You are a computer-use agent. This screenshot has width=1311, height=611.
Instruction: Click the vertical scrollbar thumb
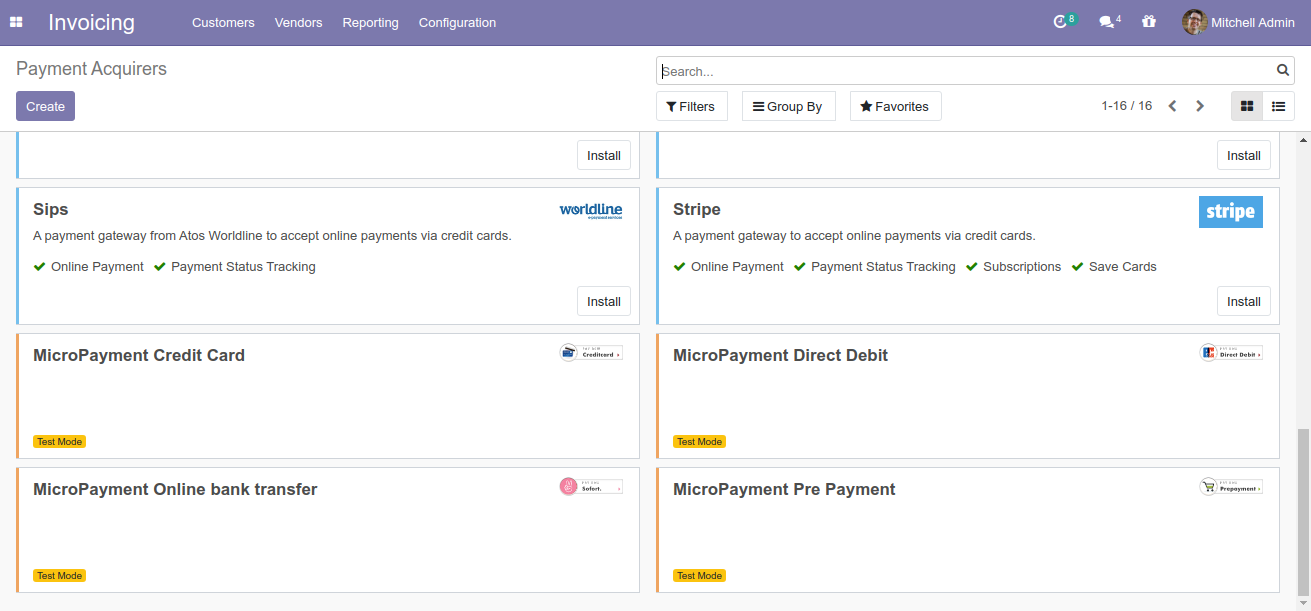coord(1302,513)
